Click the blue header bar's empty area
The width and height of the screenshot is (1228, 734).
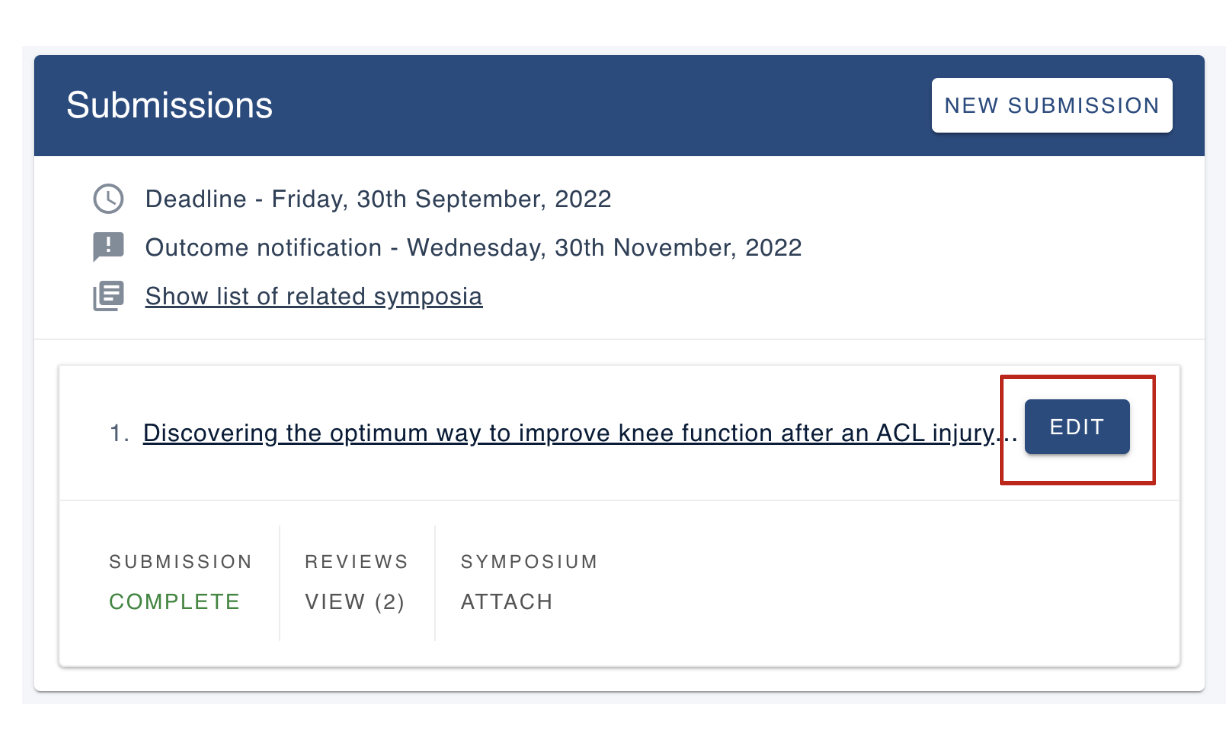pos(600,106)
